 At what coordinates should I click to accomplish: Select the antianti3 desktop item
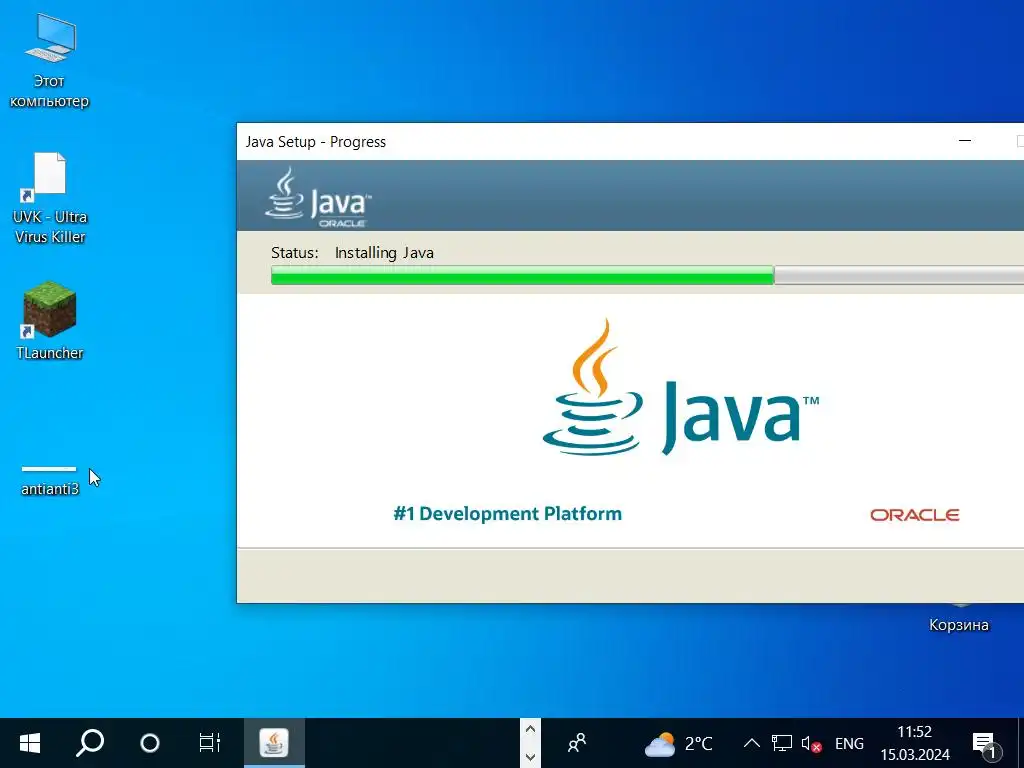[x=50, y=481]
